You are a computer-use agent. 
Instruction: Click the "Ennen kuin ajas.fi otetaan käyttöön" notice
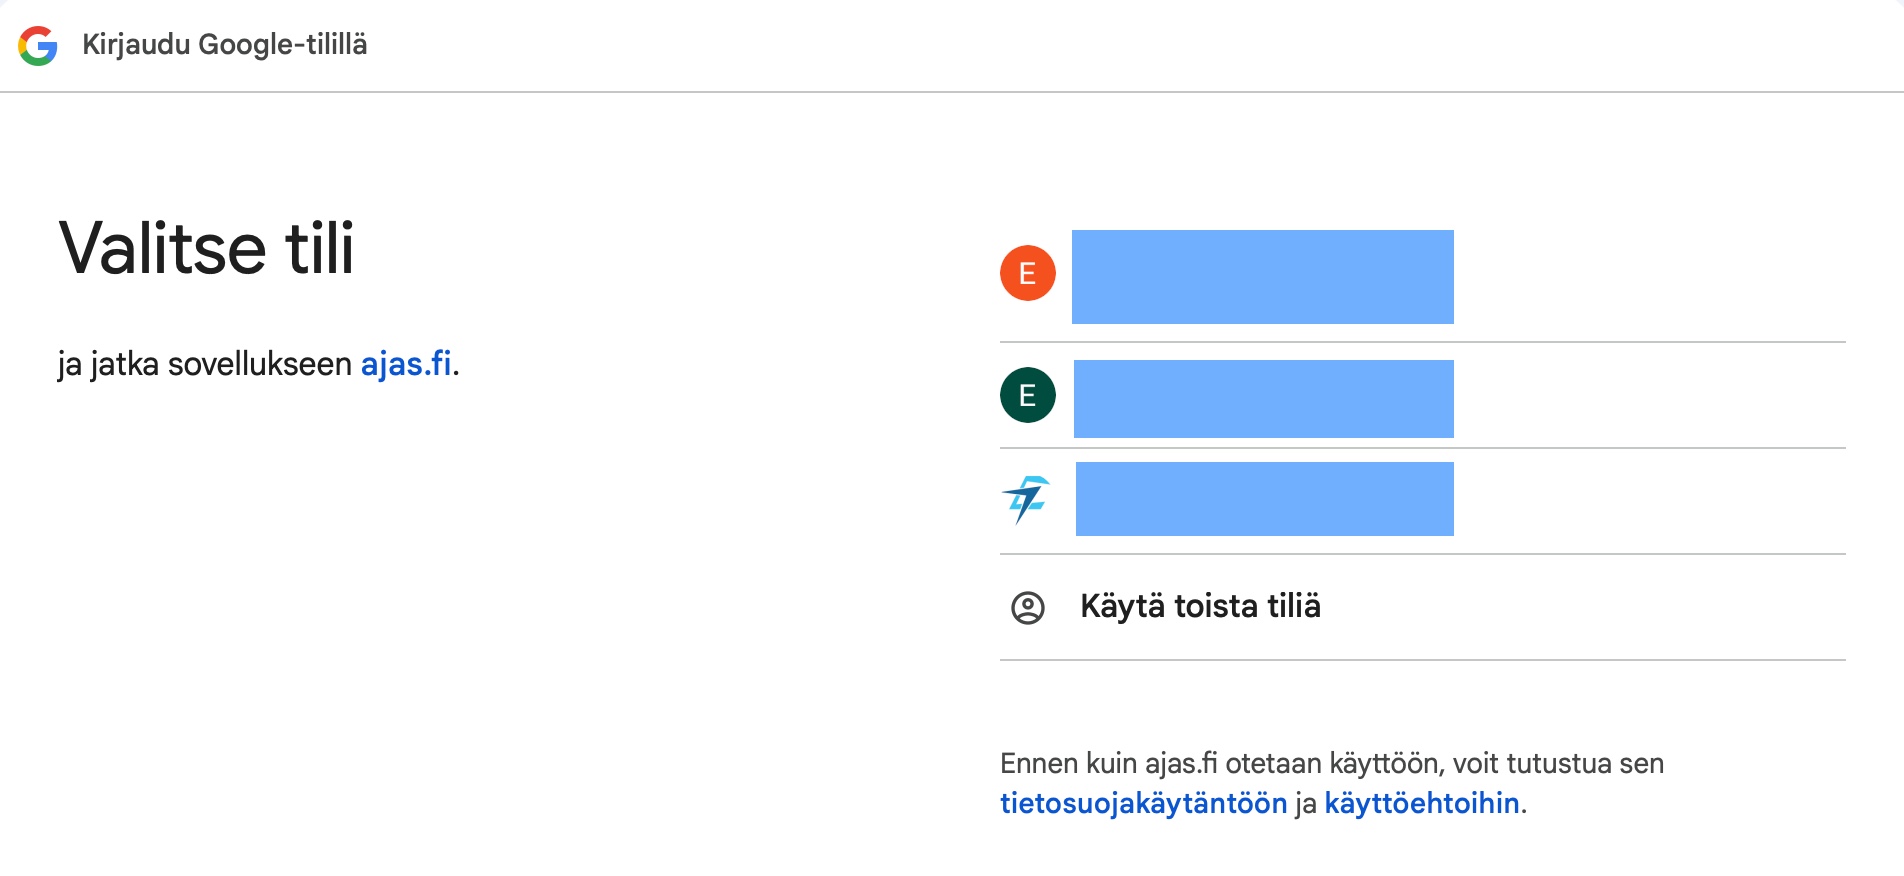tap(1331, 764)
